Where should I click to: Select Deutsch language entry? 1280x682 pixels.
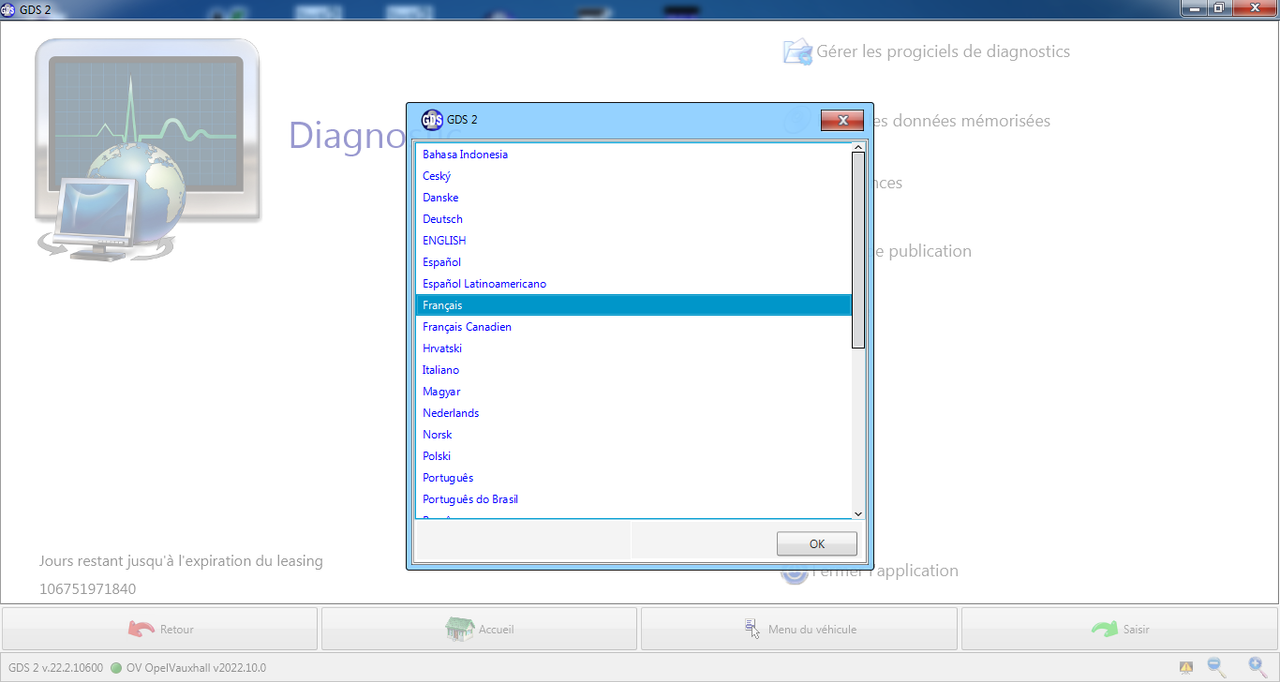pyautogui.click(x=633, y=219)
